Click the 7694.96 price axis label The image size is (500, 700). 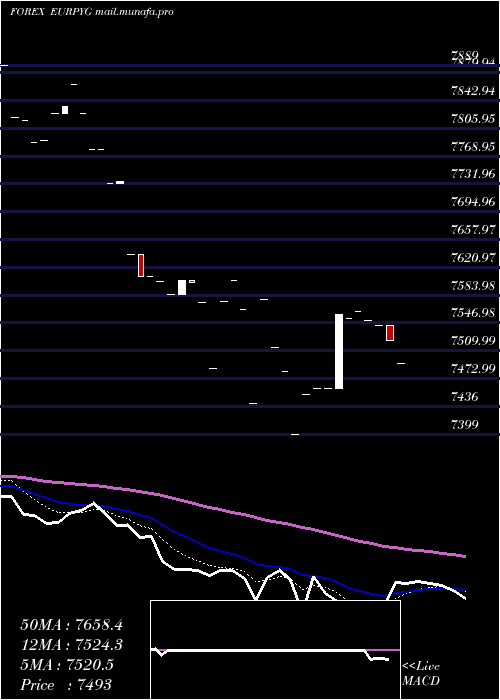(x=474, y=202)
